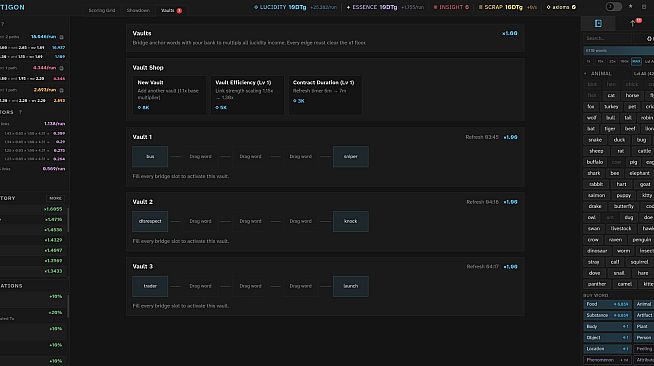Buy an Object word

pos(607,338)
